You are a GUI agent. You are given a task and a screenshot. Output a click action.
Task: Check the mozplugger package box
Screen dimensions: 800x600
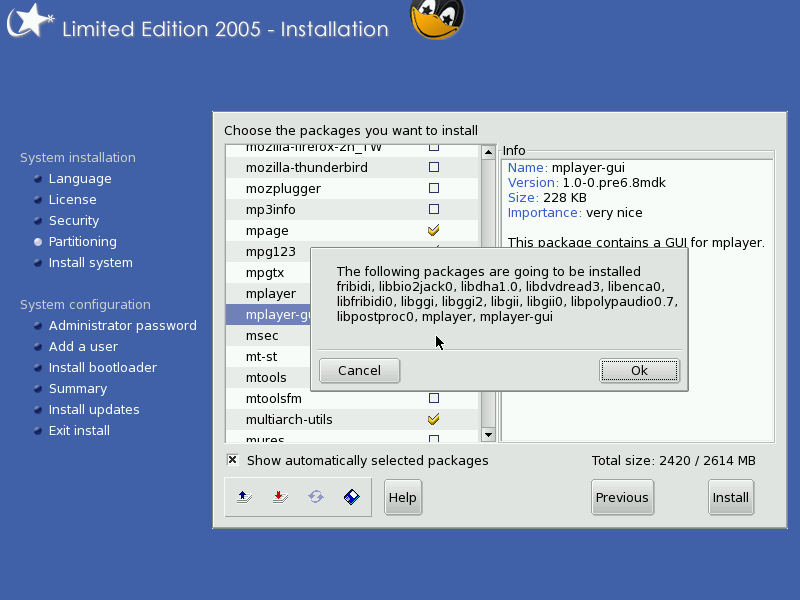pos(434,188)
